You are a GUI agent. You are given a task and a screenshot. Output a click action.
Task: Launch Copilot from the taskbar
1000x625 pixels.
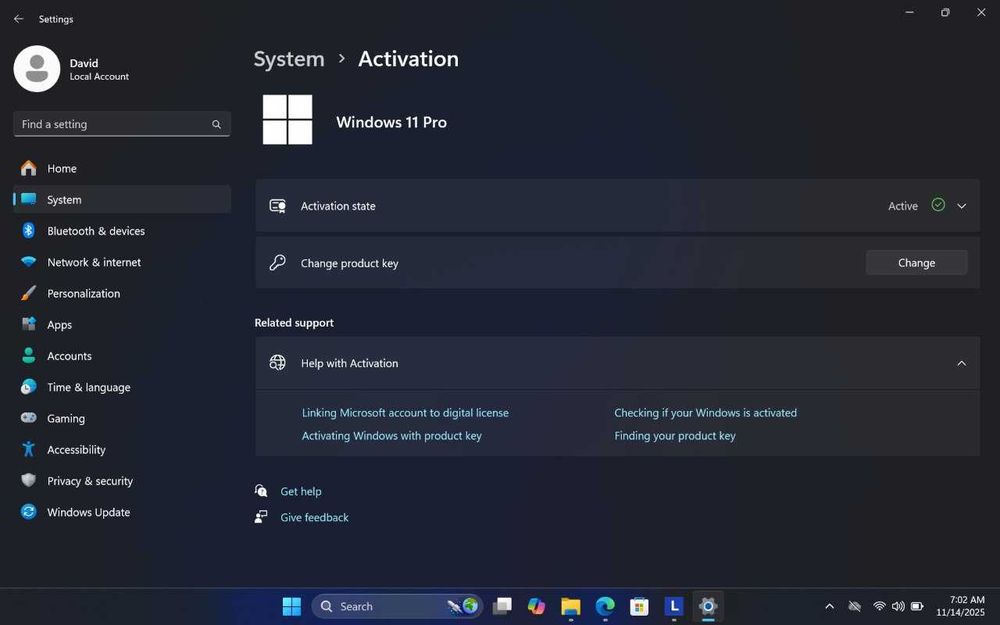pos(536,606)
